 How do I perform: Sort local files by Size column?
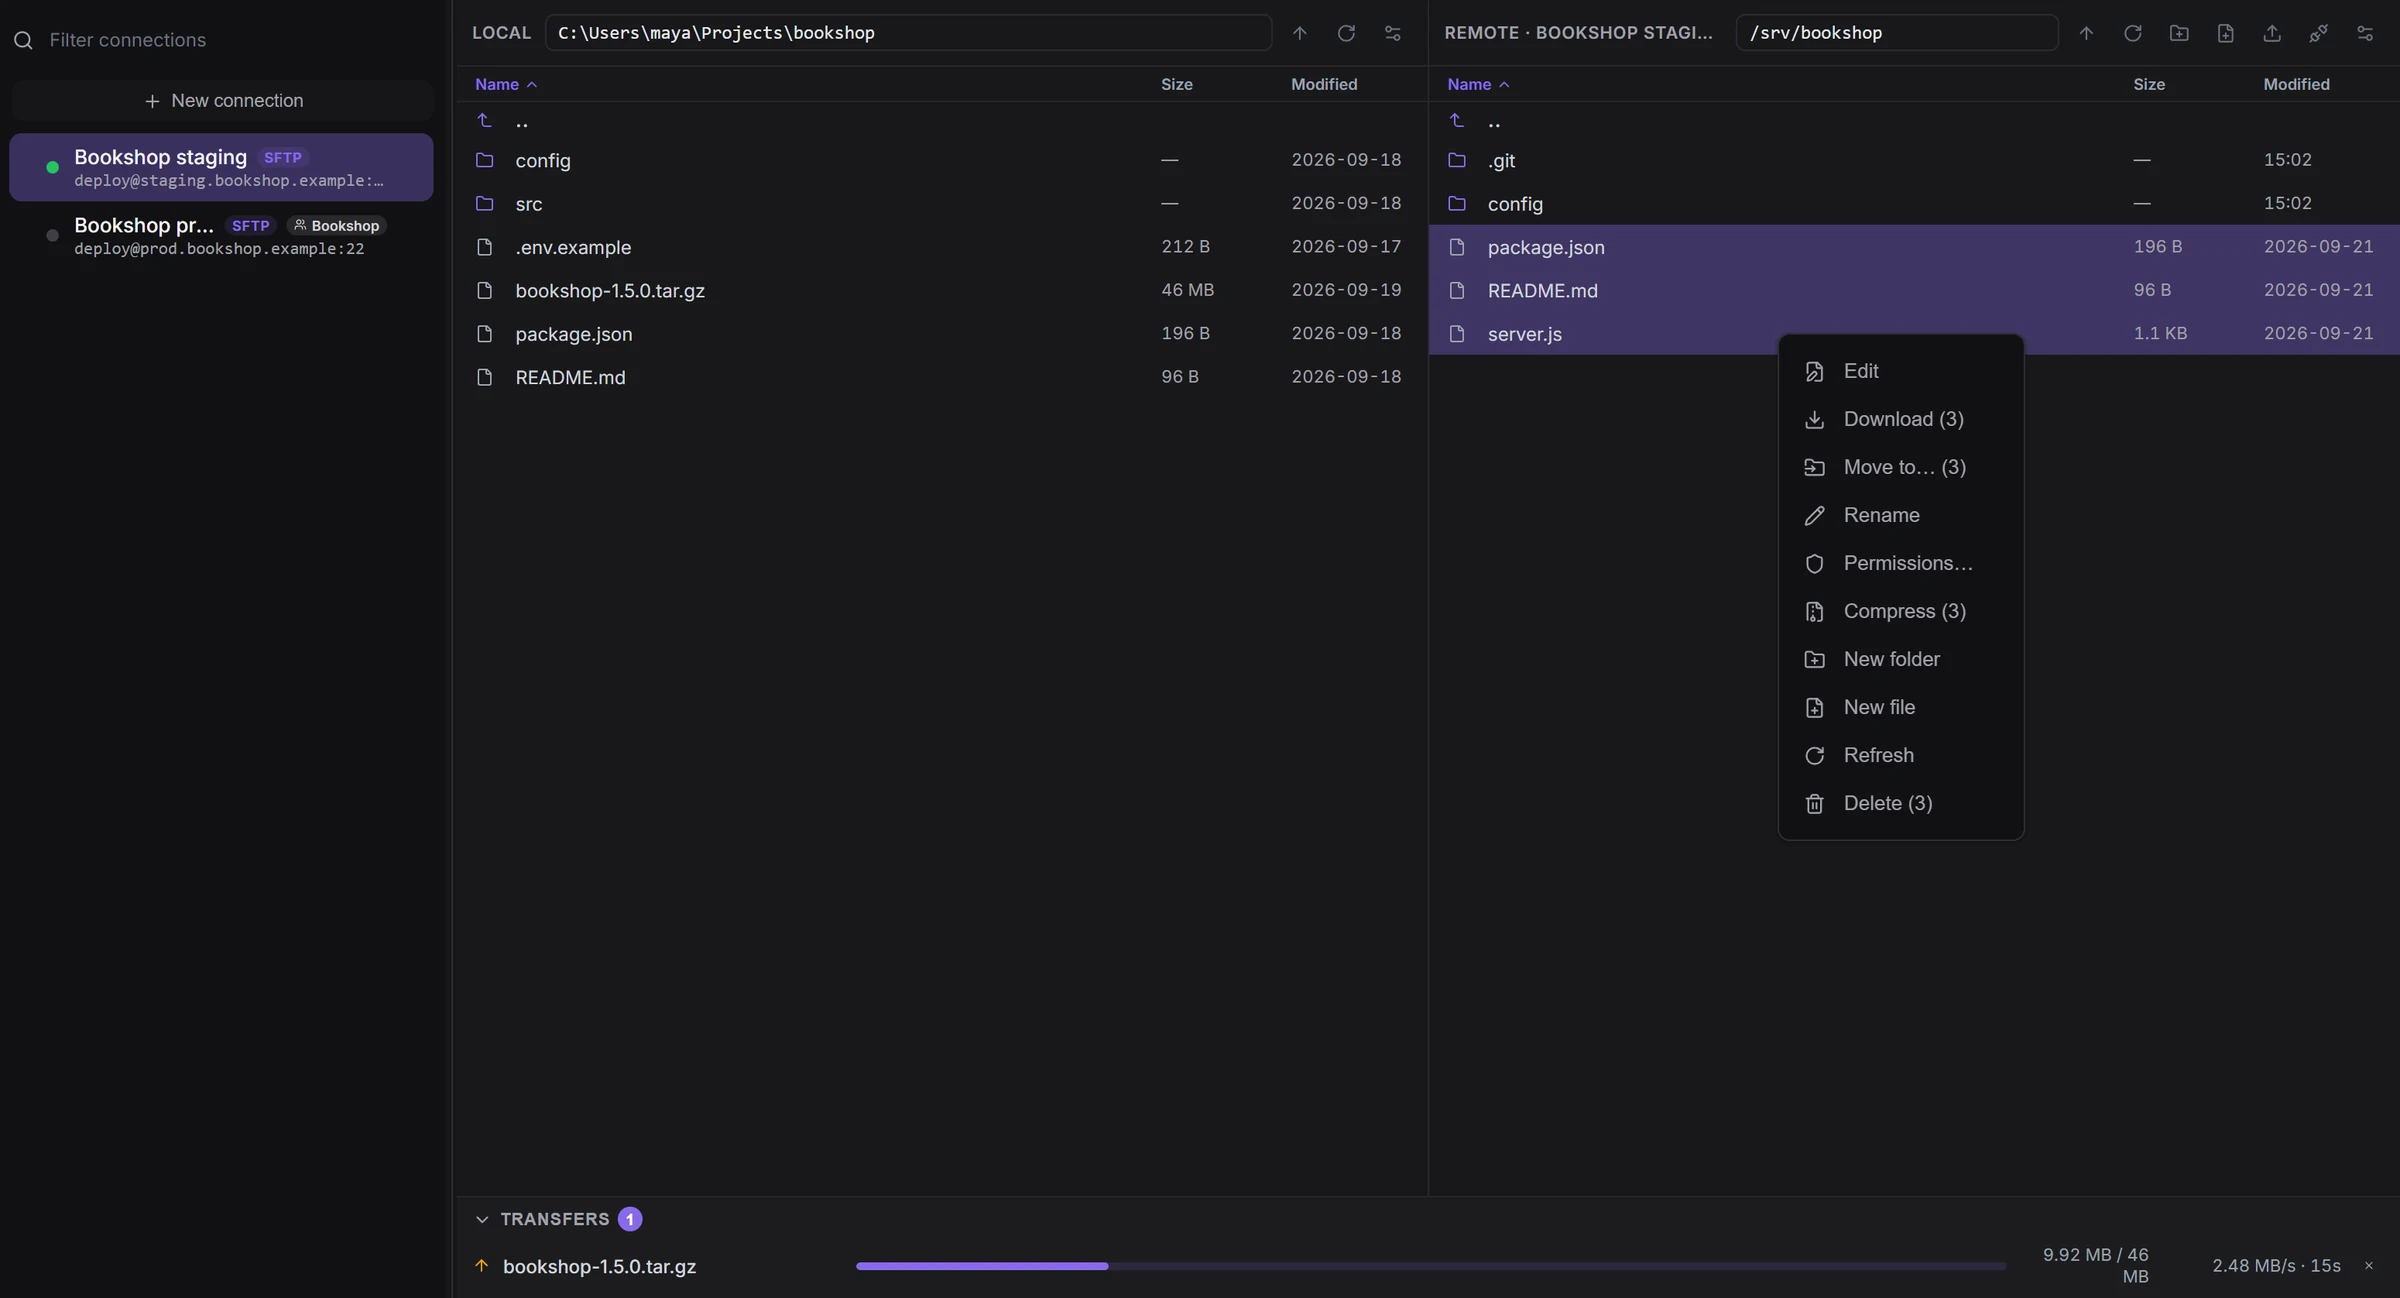click(x=1176, y=84)
